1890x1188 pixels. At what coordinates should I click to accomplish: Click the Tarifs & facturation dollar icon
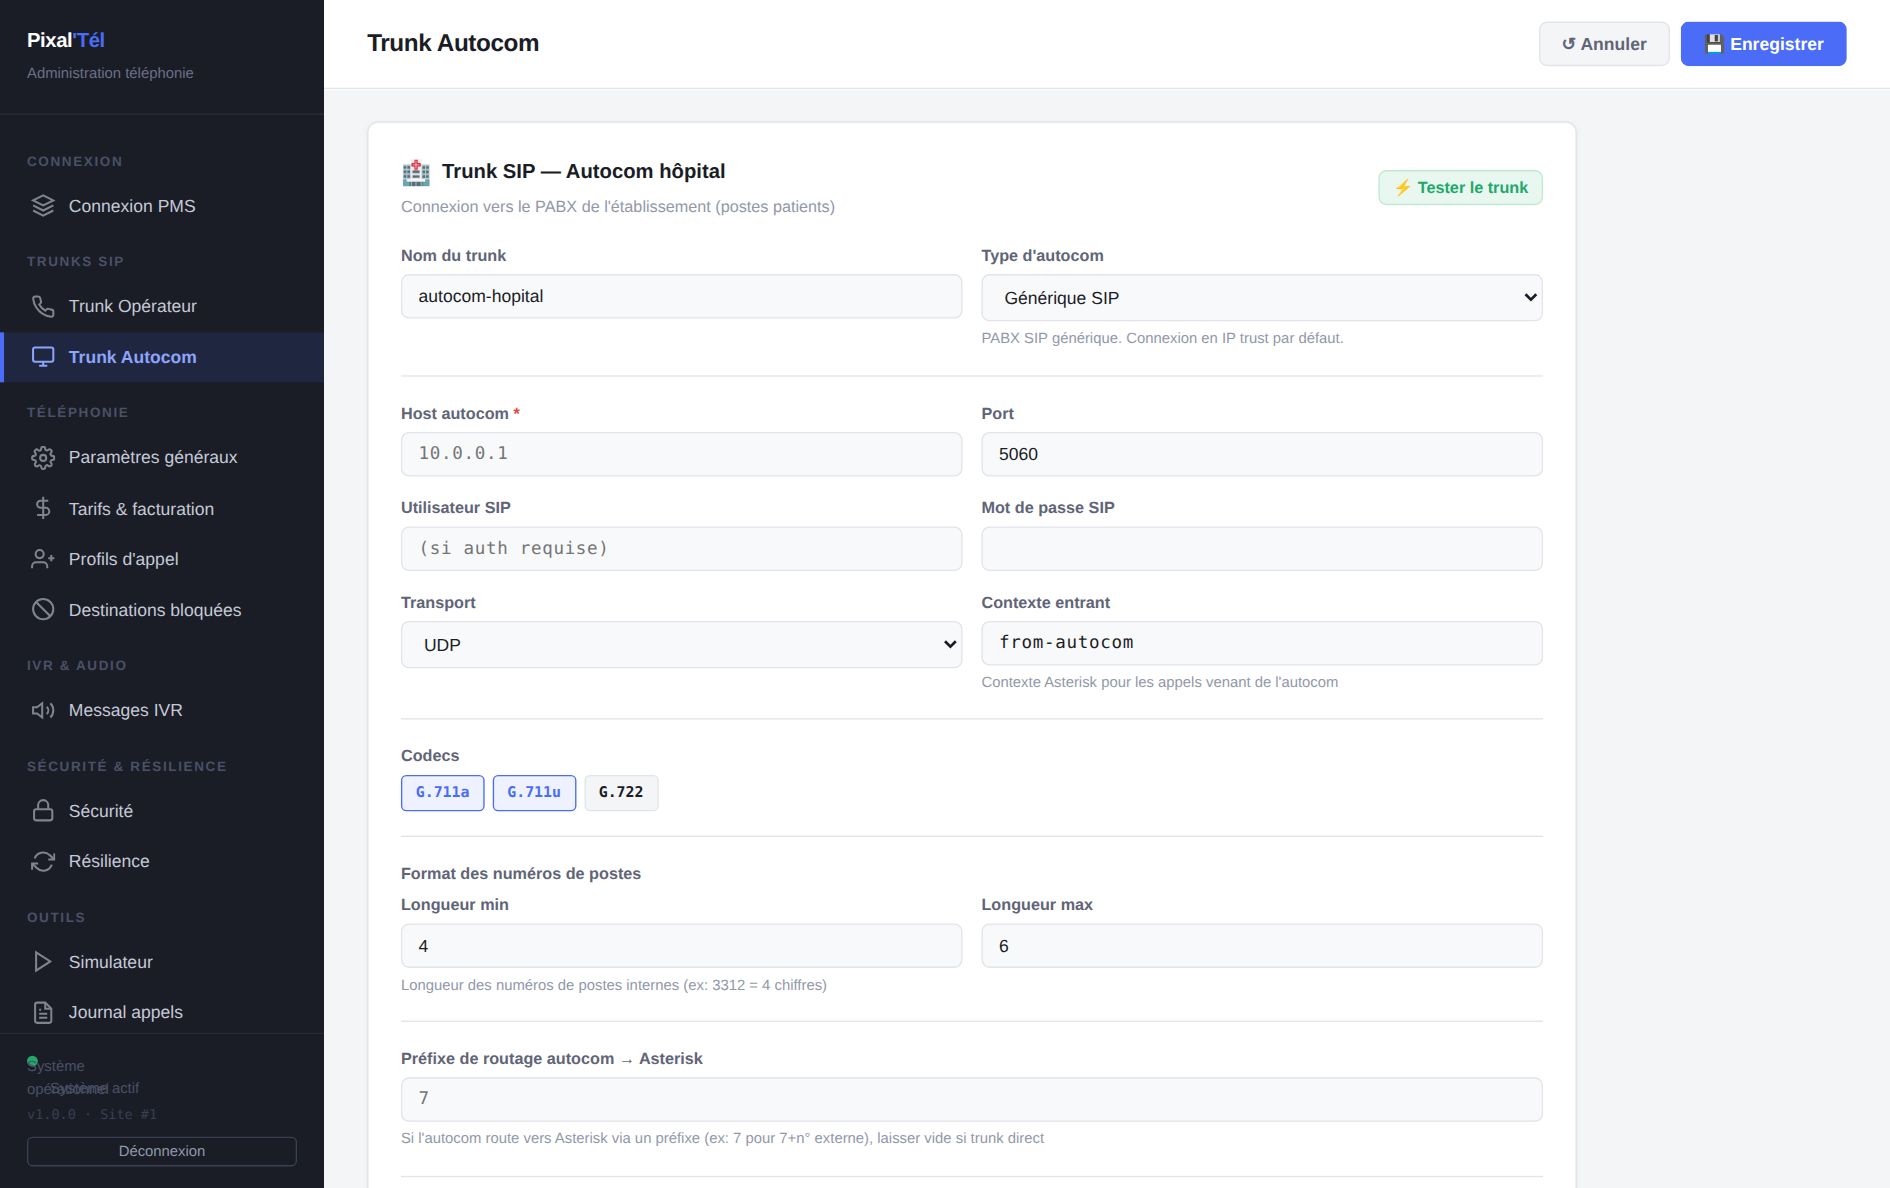click(x=43, y=508)
